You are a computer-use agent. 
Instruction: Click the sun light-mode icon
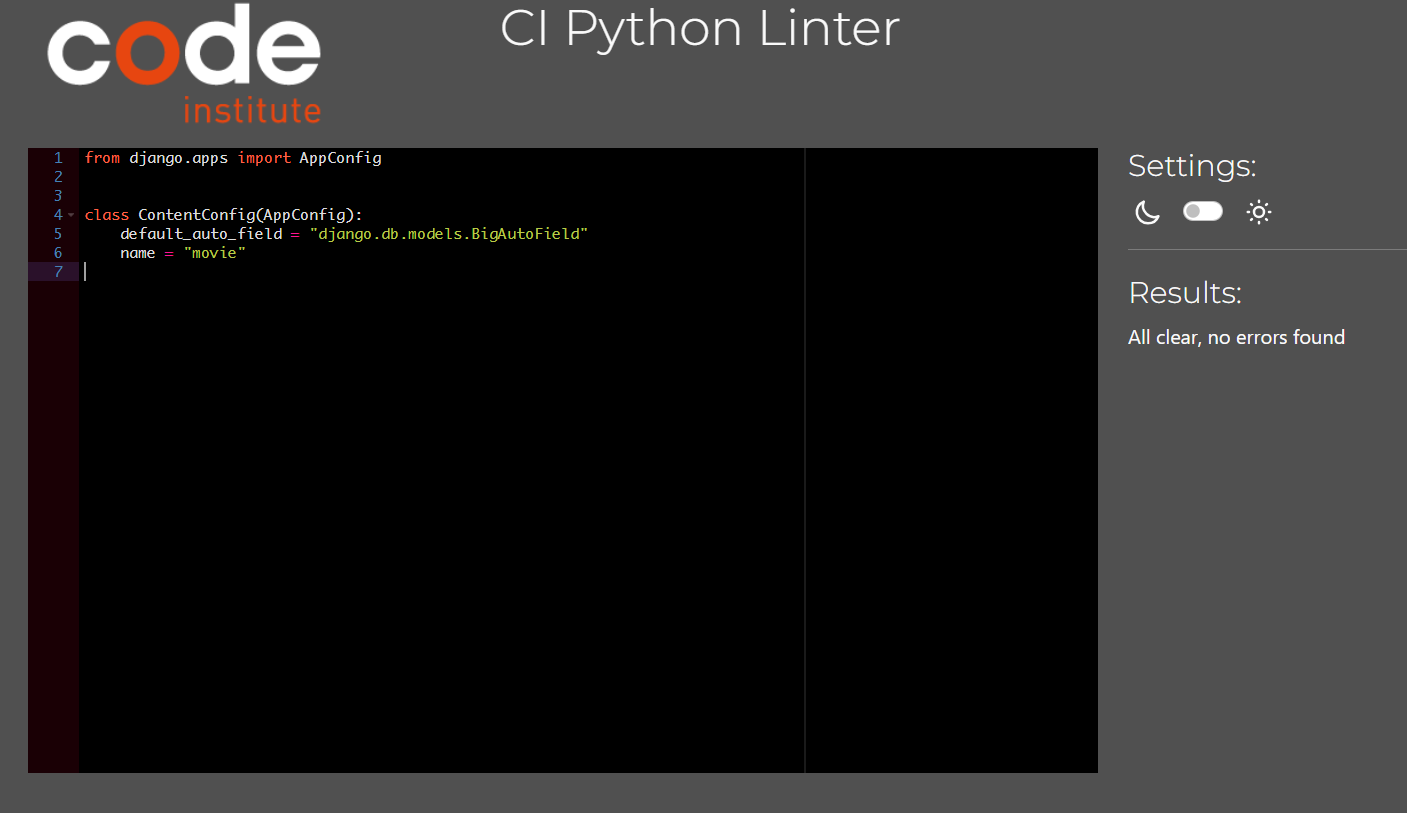(1259, 212)
